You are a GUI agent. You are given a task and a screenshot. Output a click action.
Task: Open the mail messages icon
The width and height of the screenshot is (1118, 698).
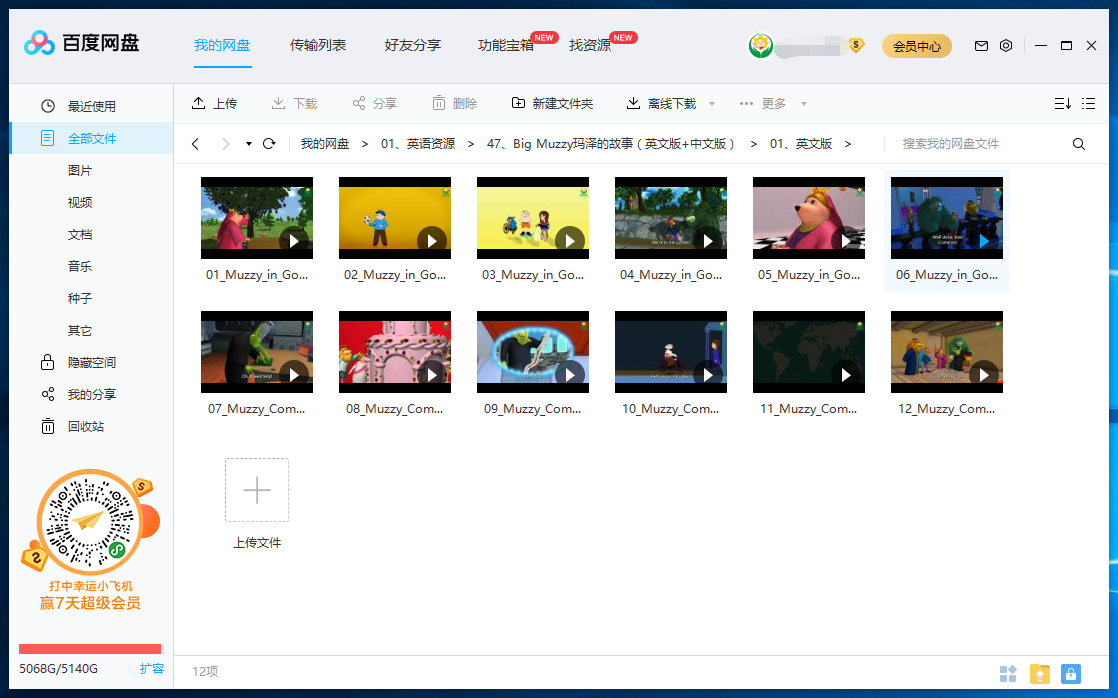coord(981,46)
